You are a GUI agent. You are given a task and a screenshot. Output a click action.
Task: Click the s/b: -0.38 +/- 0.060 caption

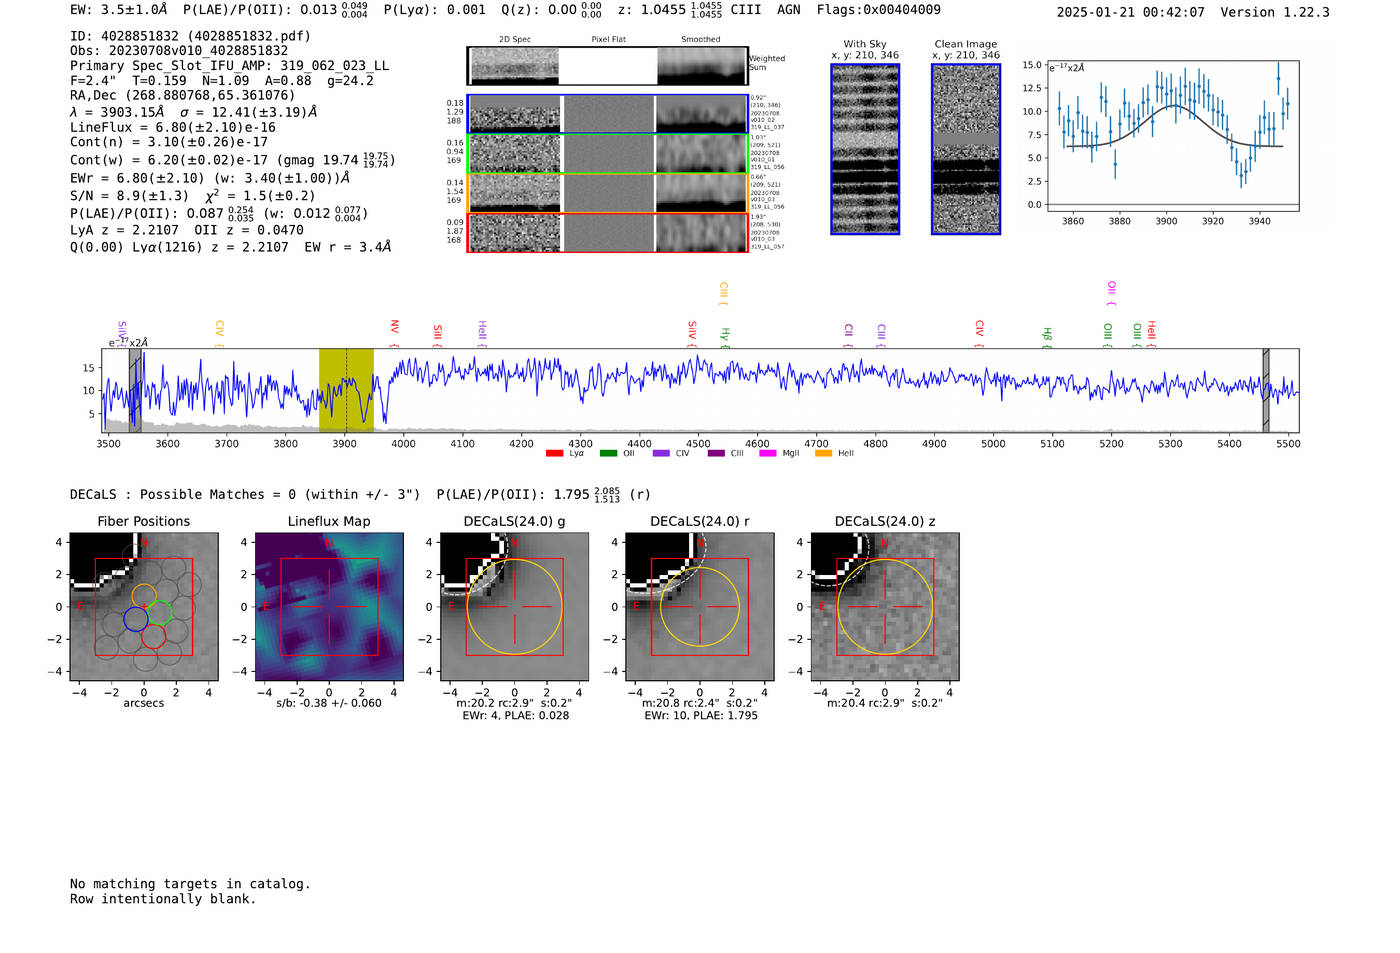click(329, 703)
